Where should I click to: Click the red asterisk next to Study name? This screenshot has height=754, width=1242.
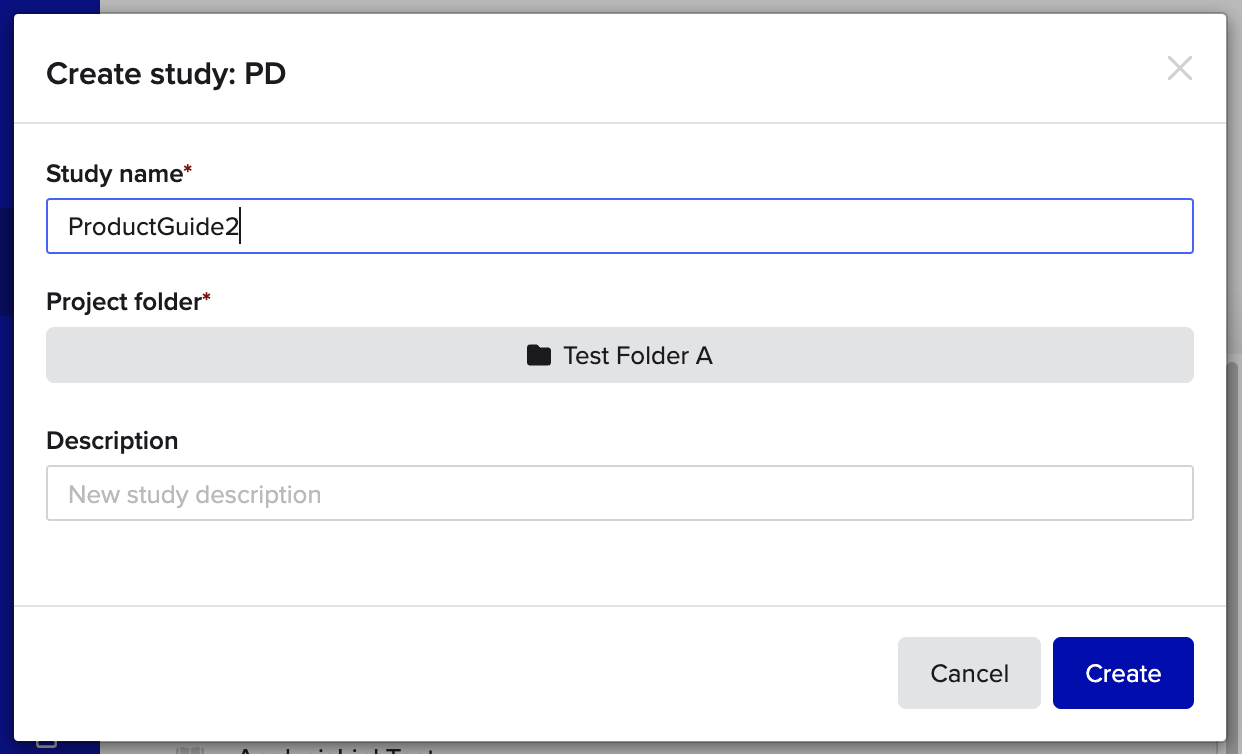tap(188, 170)
